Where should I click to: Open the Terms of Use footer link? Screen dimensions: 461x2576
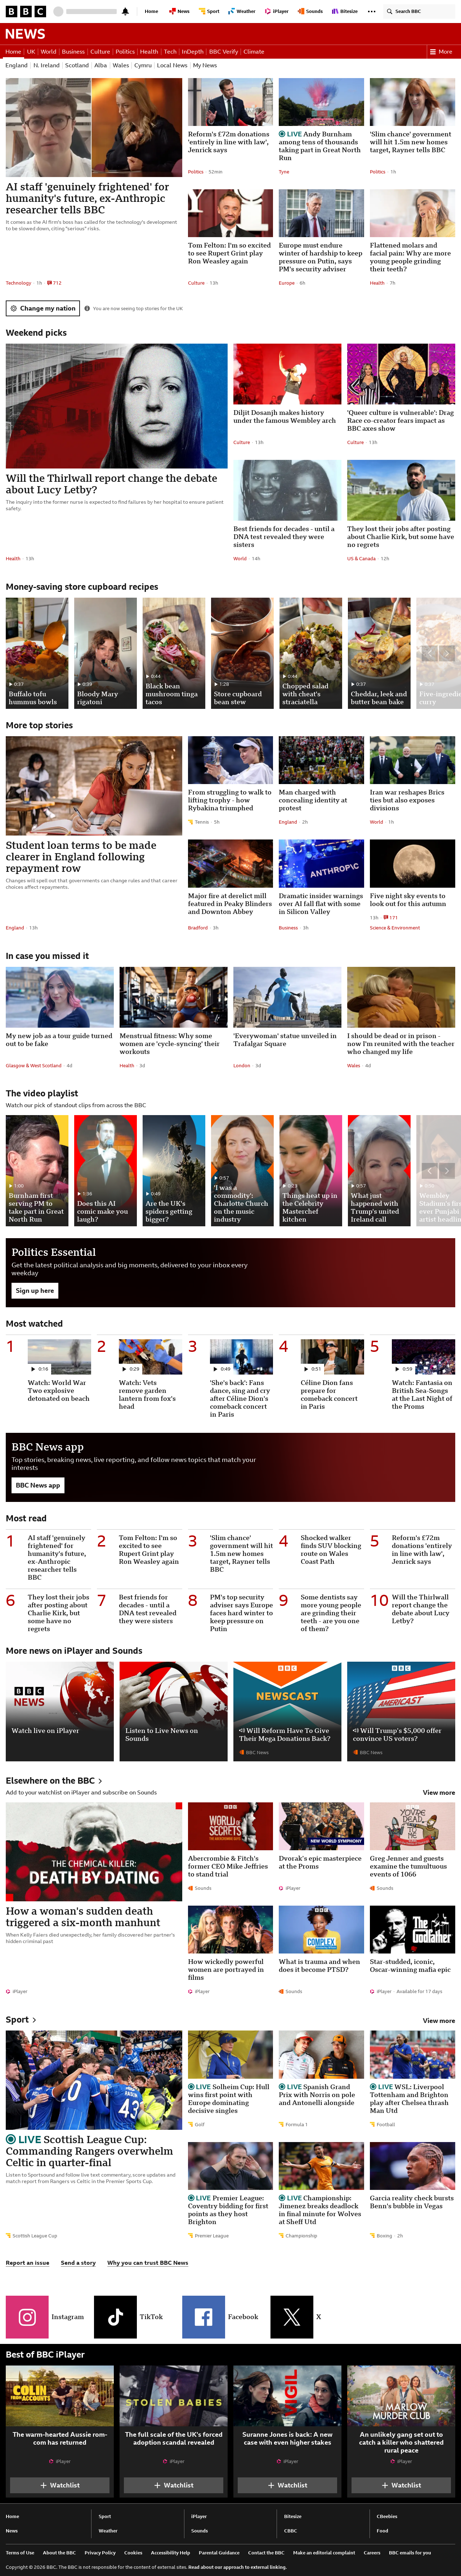point(20,2553)
